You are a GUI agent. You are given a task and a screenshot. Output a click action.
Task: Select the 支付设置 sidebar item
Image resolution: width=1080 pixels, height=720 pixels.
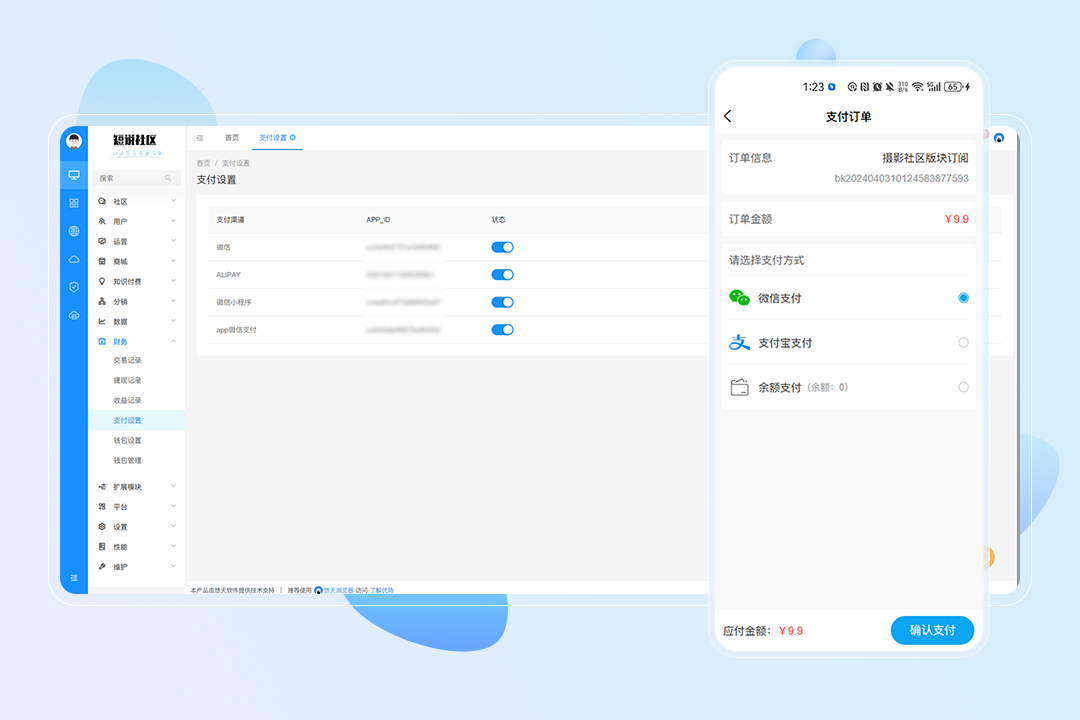(136, 420)
